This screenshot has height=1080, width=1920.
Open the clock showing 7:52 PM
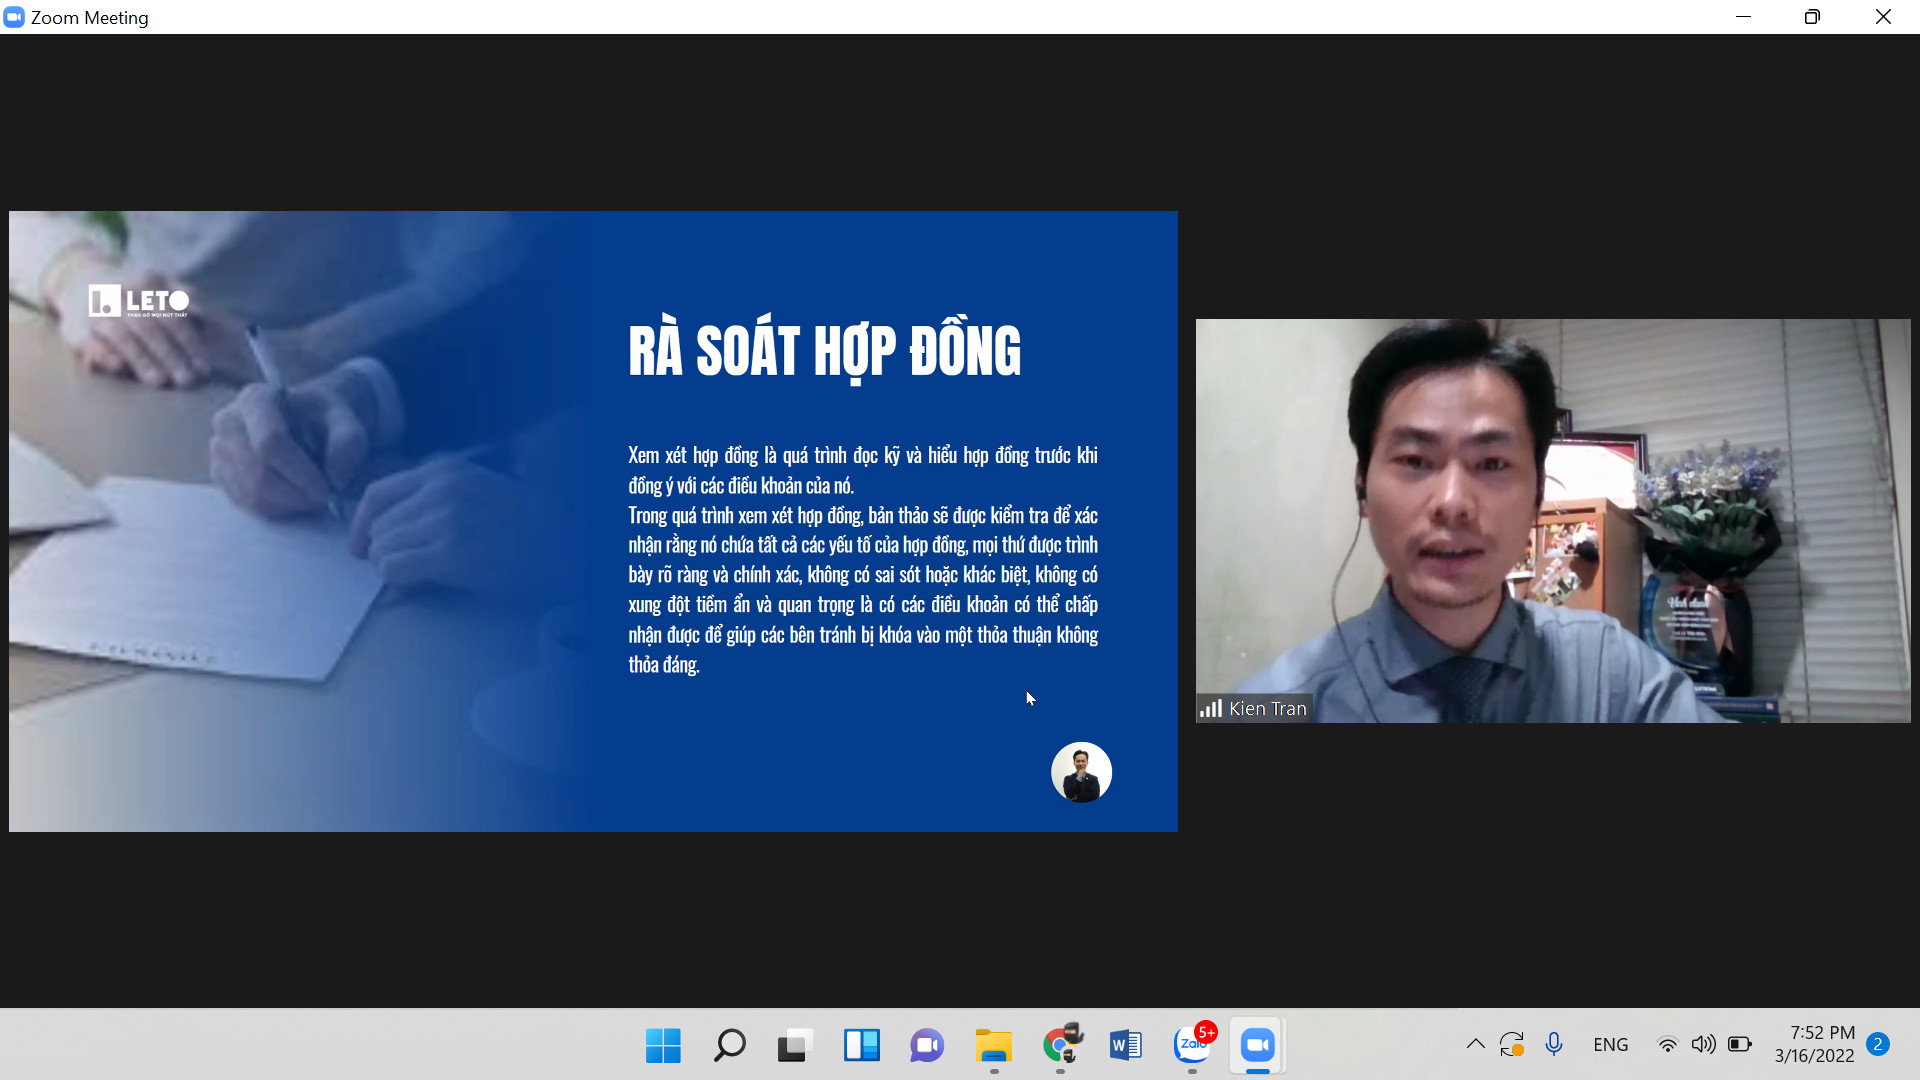(1814, 1044)
